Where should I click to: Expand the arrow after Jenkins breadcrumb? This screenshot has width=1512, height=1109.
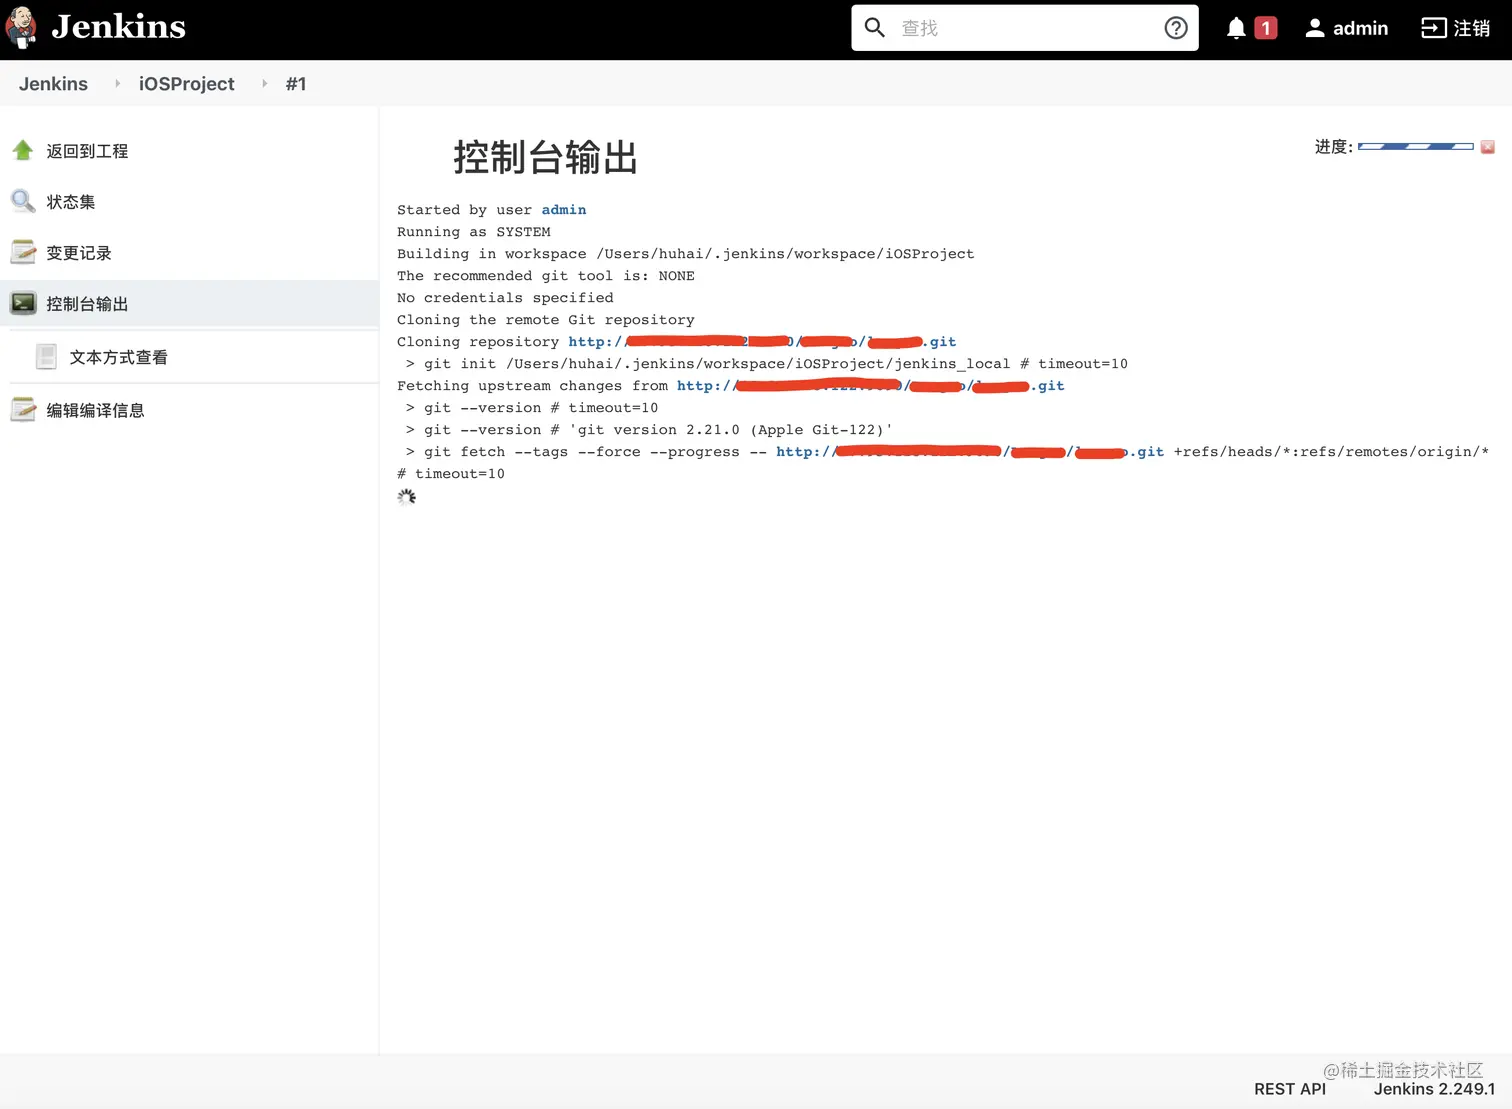[117, 84]
